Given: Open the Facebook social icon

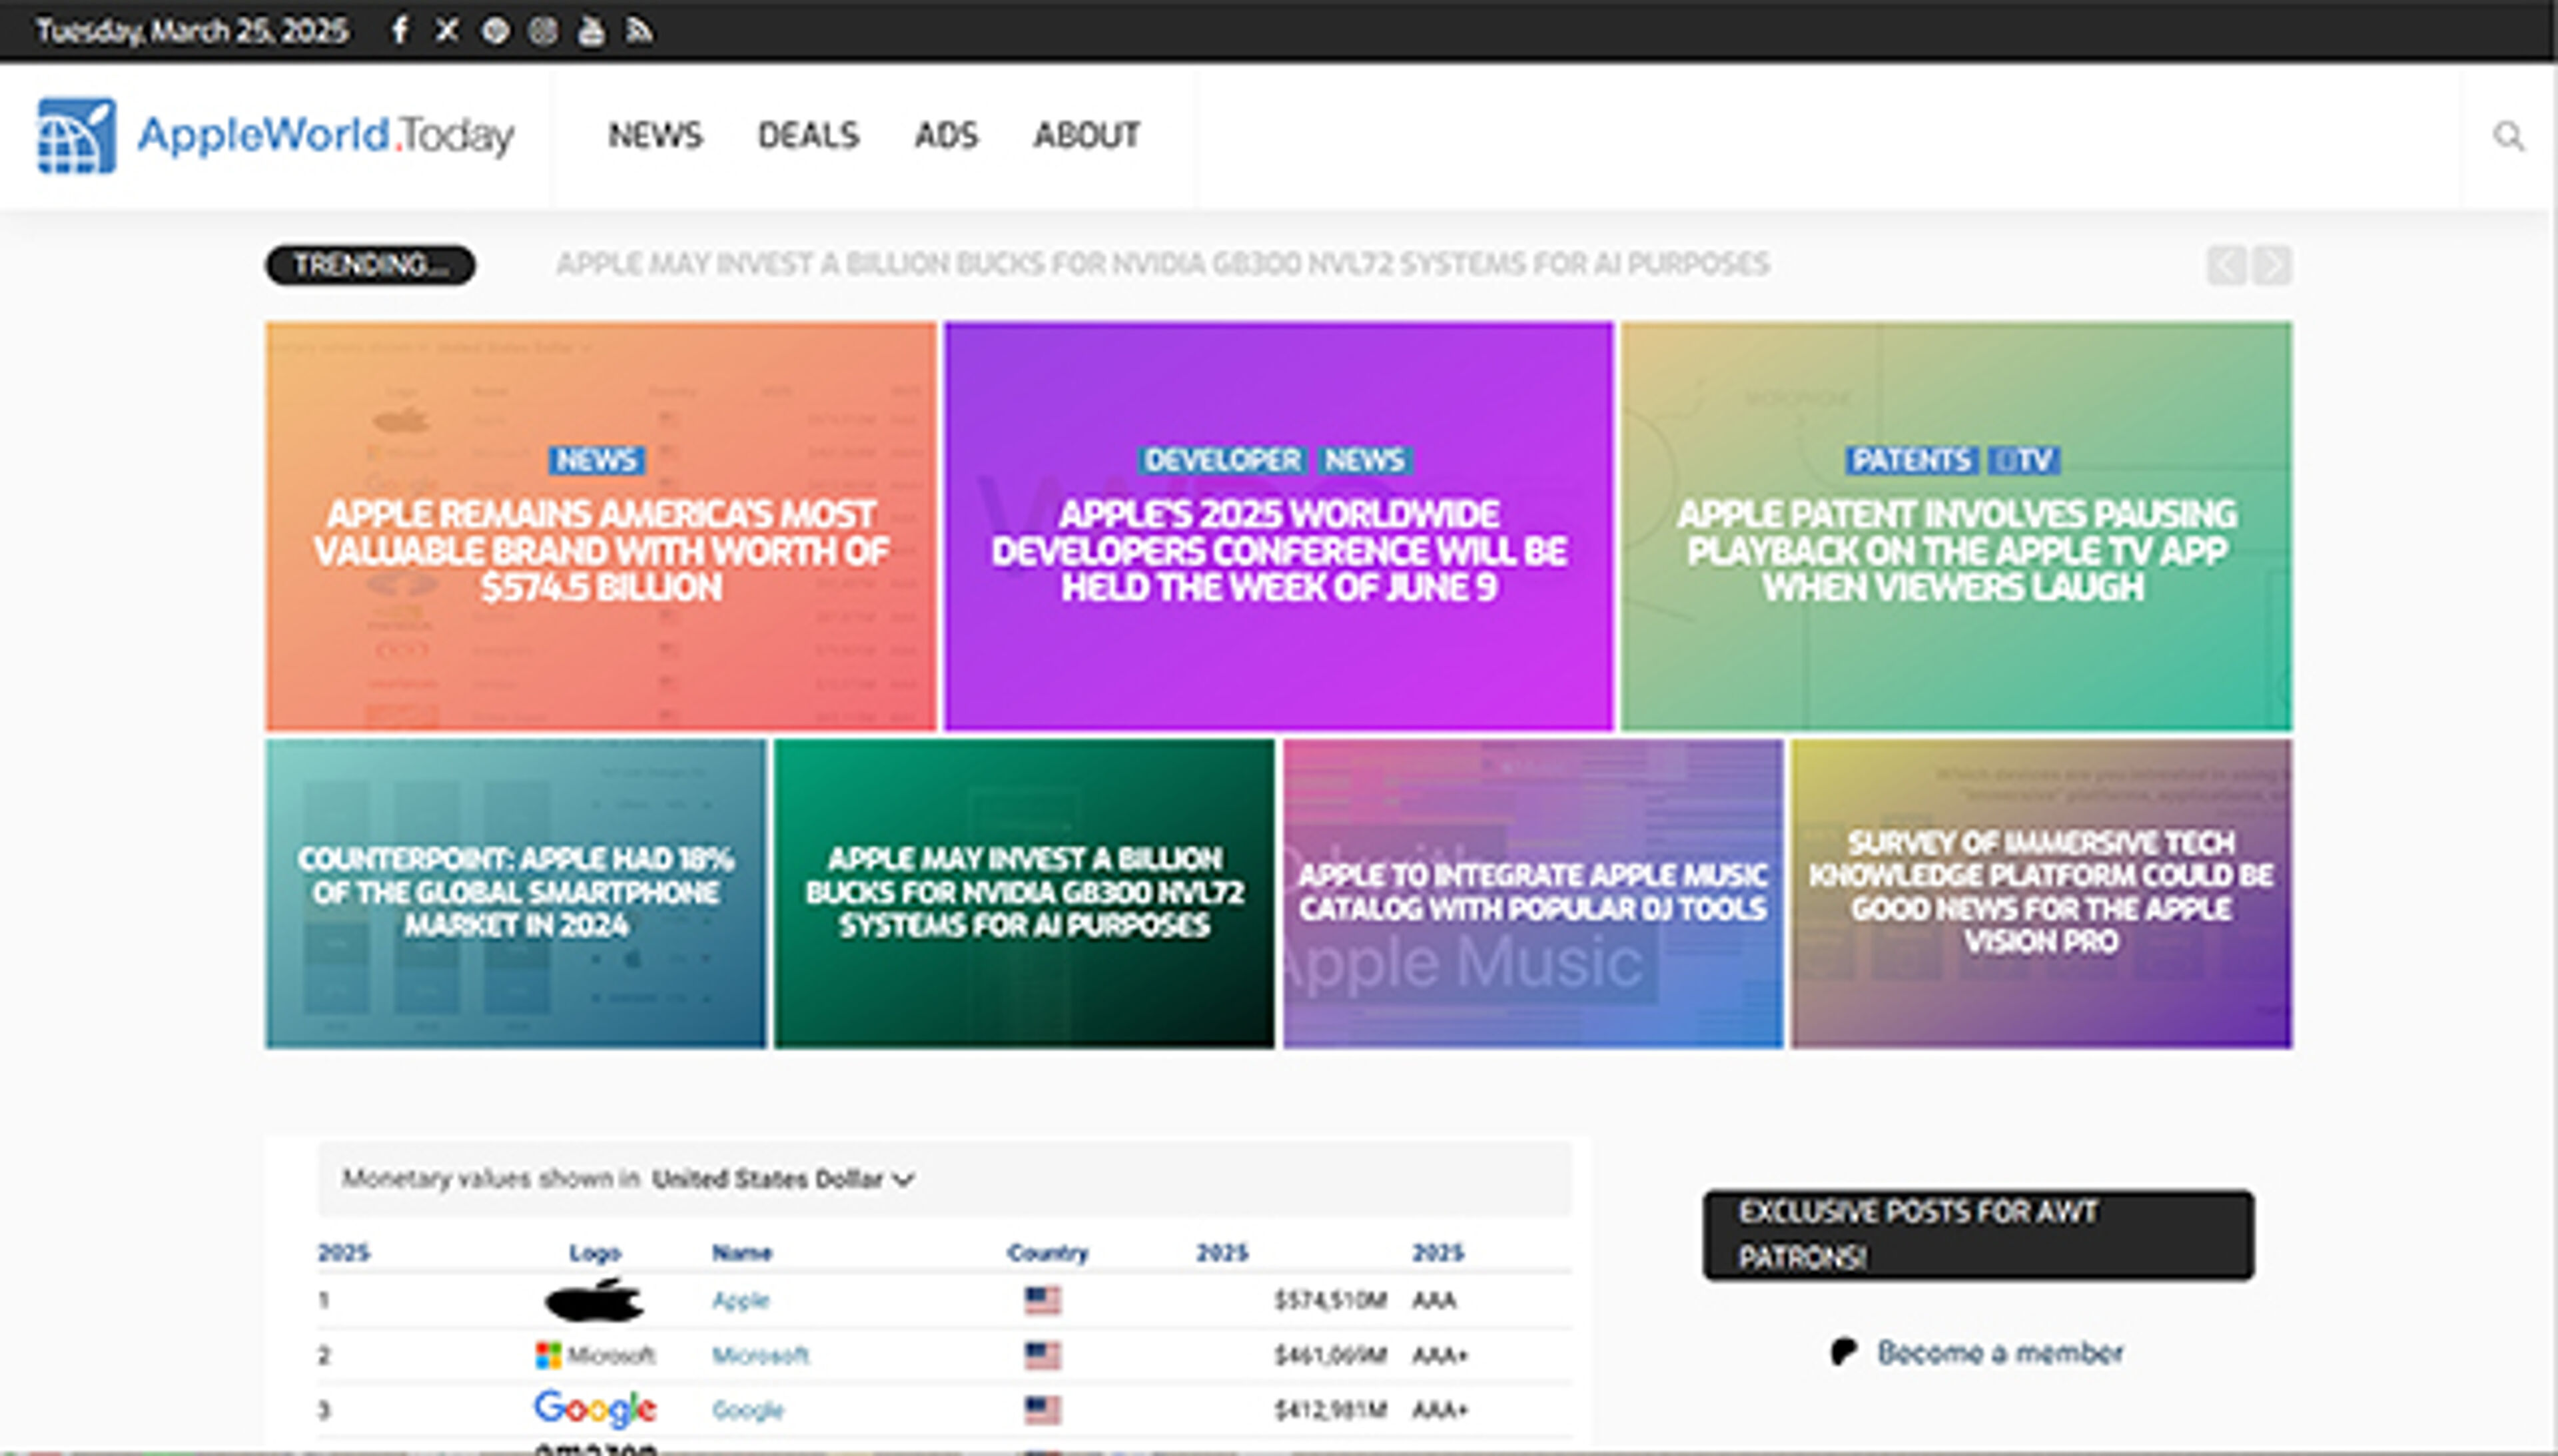Looking at the screenshot, I should coord(399,31).
